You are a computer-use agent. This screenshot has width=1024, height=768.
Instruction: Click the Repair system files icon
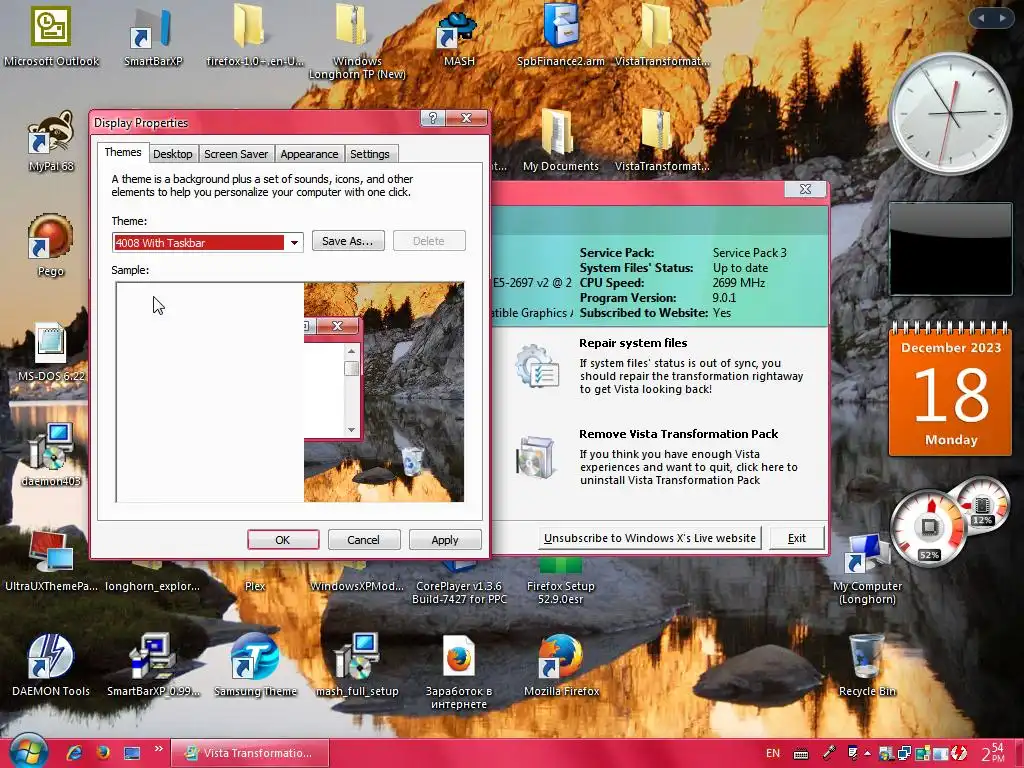click(537, 366)
